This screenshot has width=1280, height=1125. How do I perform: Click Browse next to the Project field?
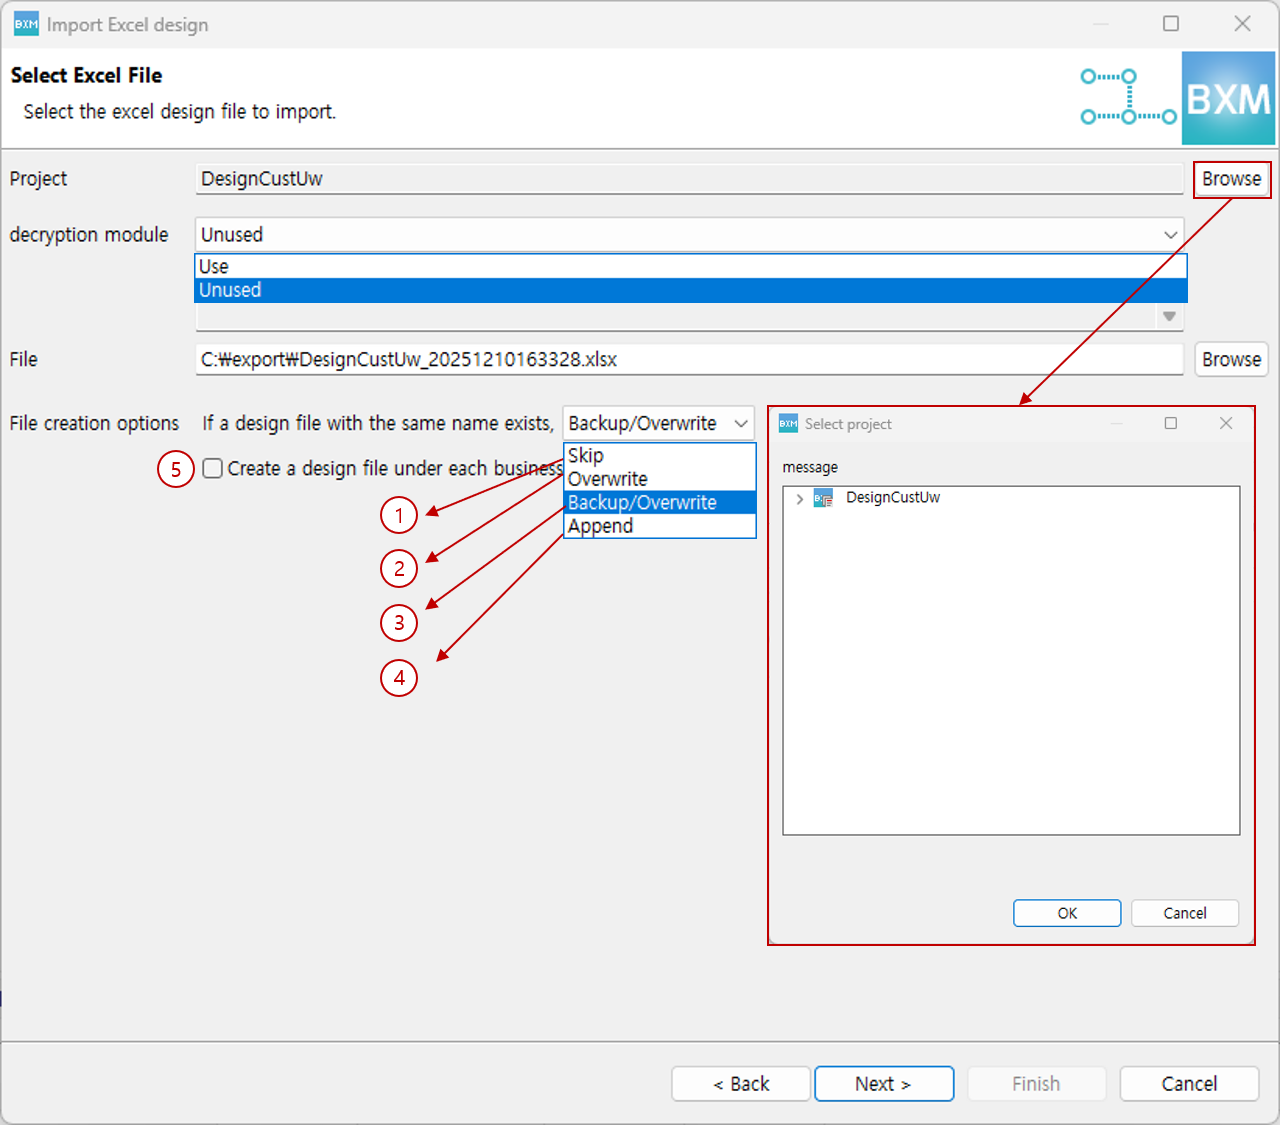(x=1231, y=179)
